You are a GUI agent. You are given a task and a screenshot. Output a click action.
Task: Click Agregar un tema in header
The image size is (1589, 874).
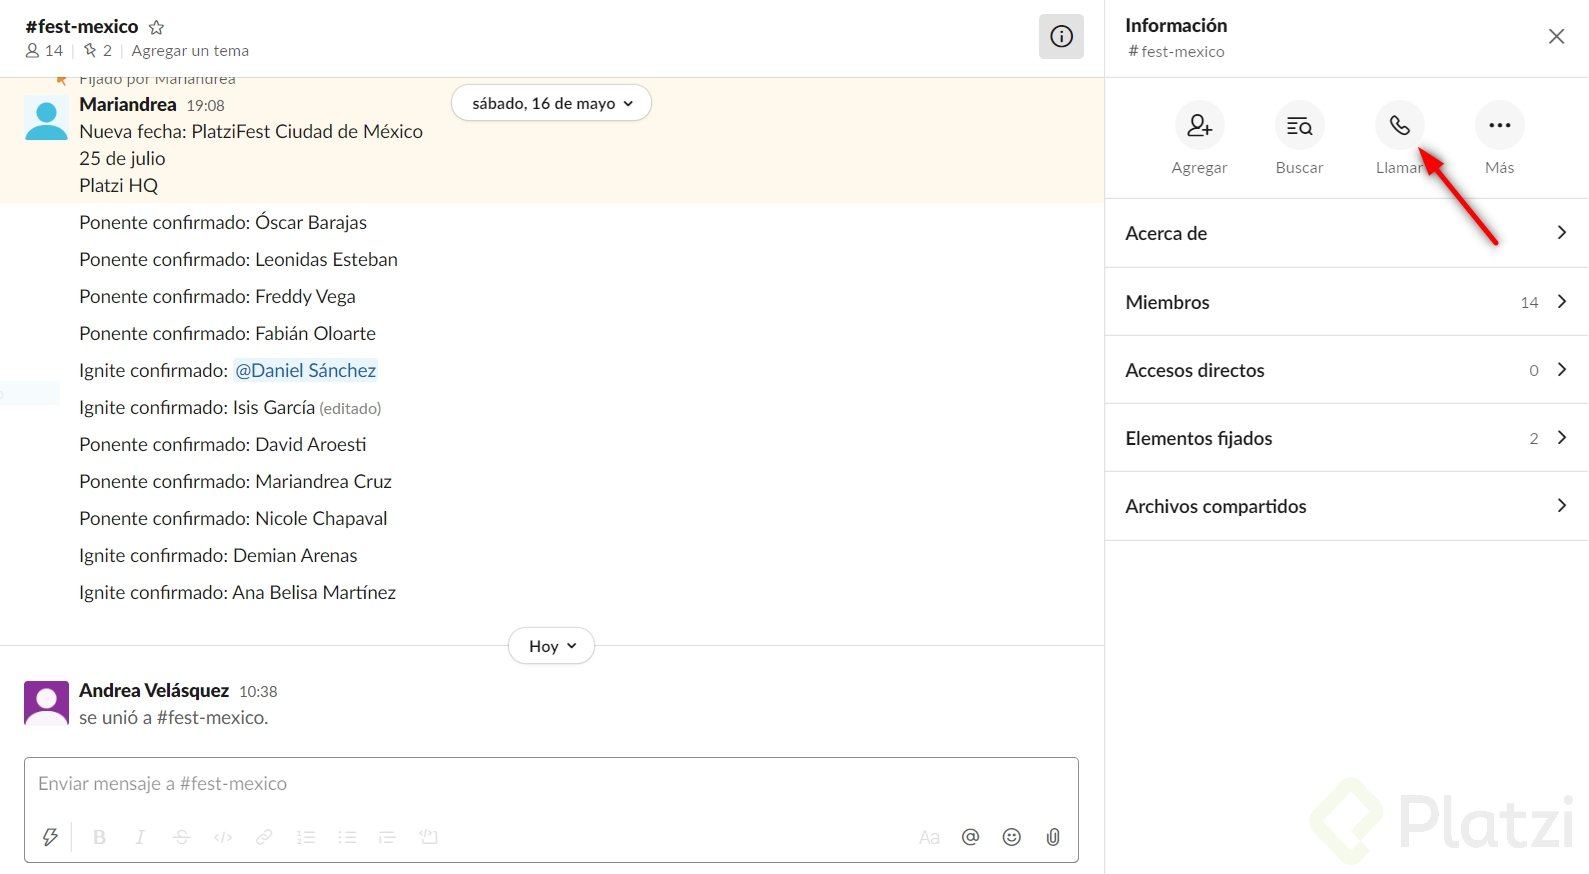[190, 50]
